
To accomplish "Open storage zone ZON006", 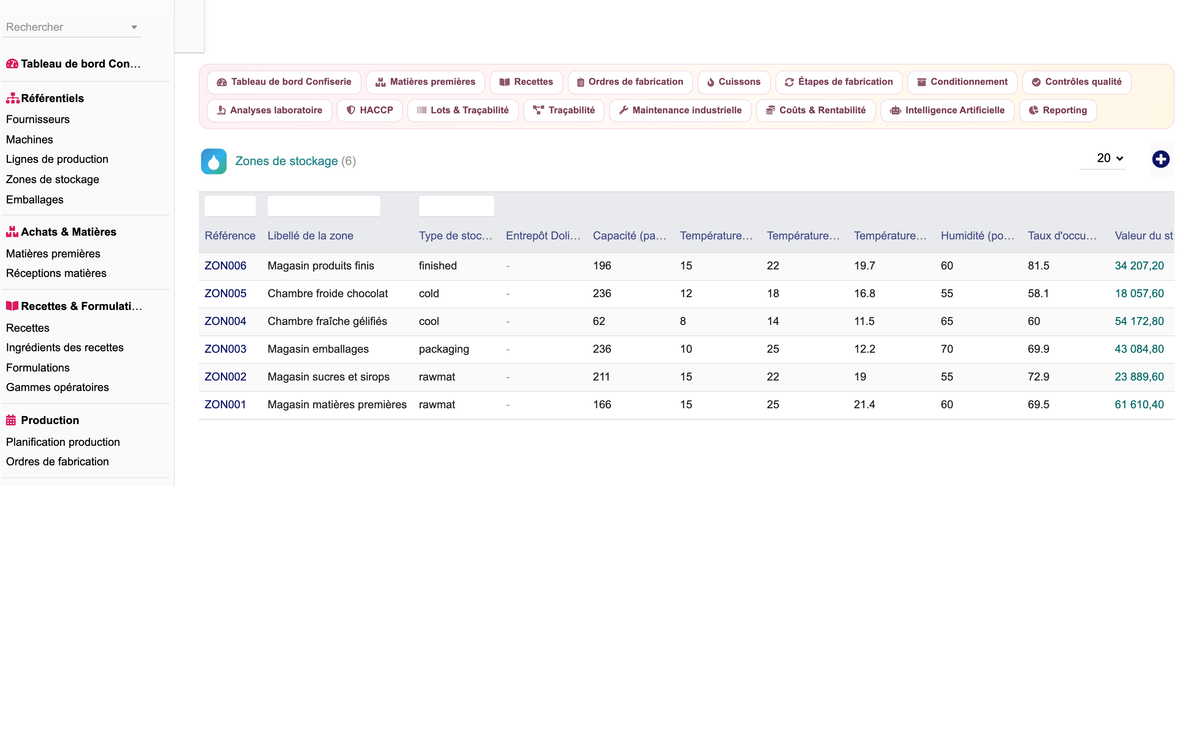I will 225,266.
